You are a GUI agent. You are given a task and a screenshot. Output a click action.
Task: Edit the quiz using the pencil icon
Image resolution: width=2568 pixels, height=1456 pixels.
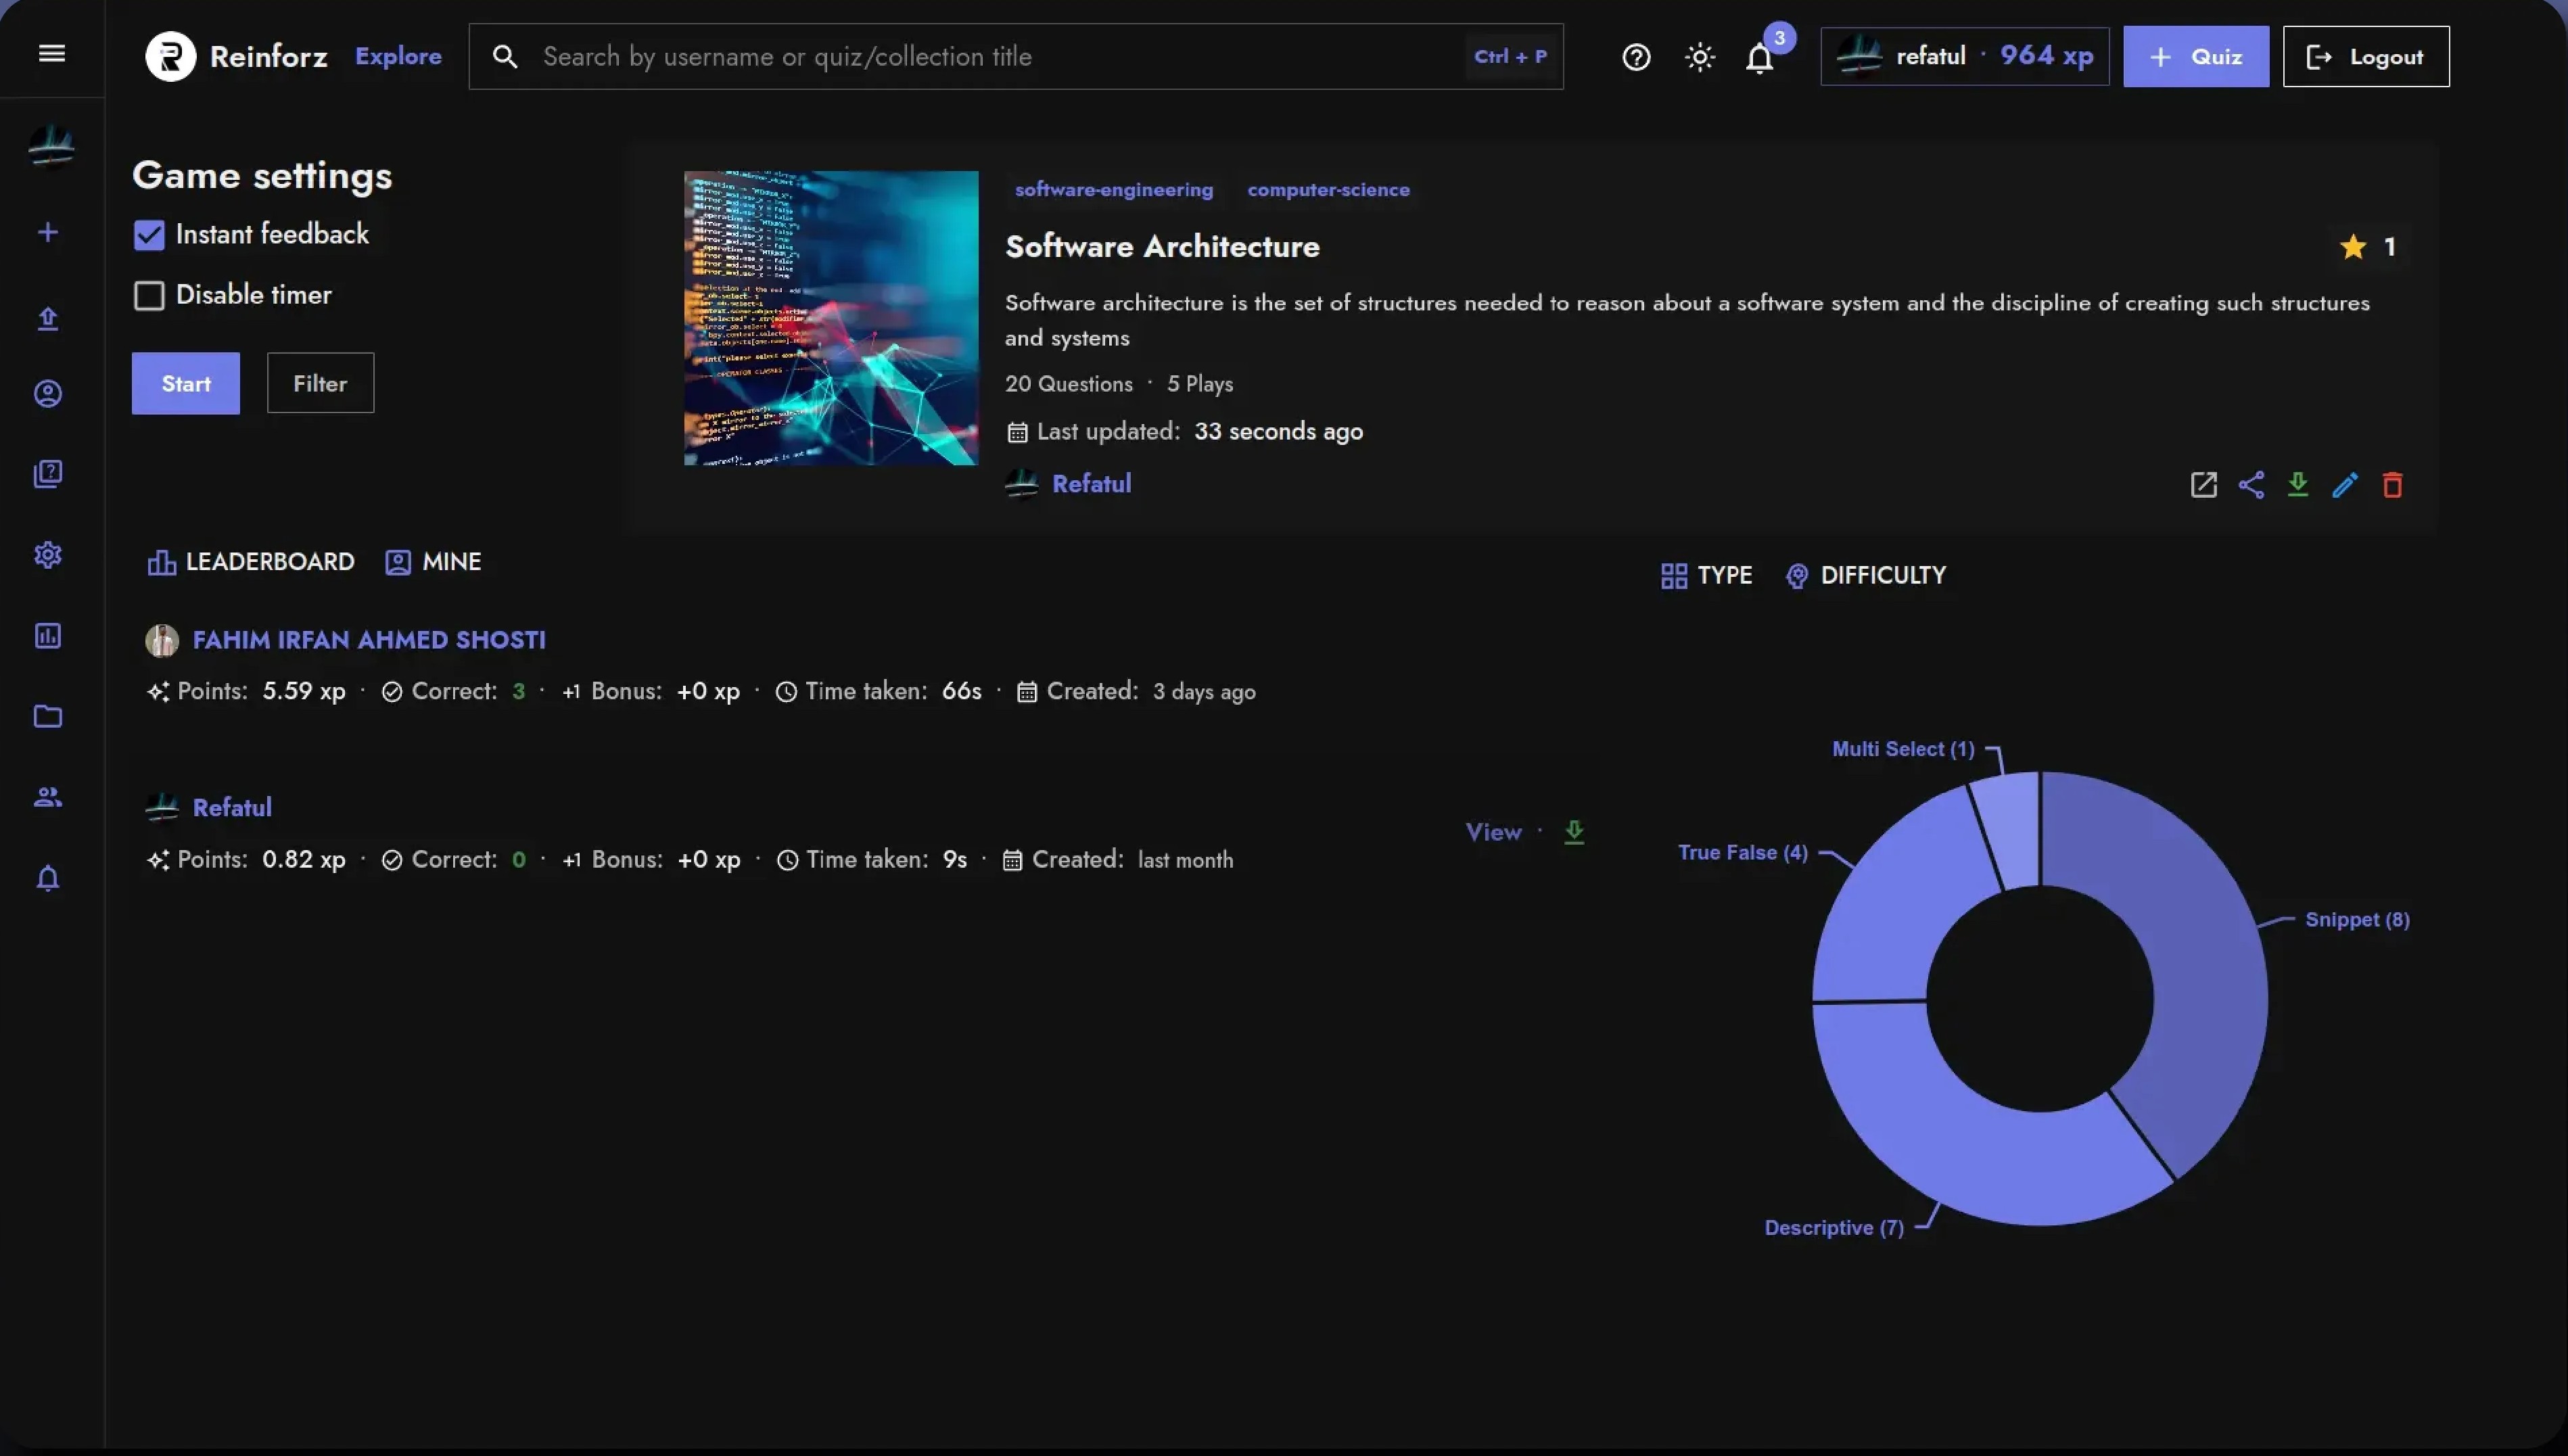tap(2345, 485)
